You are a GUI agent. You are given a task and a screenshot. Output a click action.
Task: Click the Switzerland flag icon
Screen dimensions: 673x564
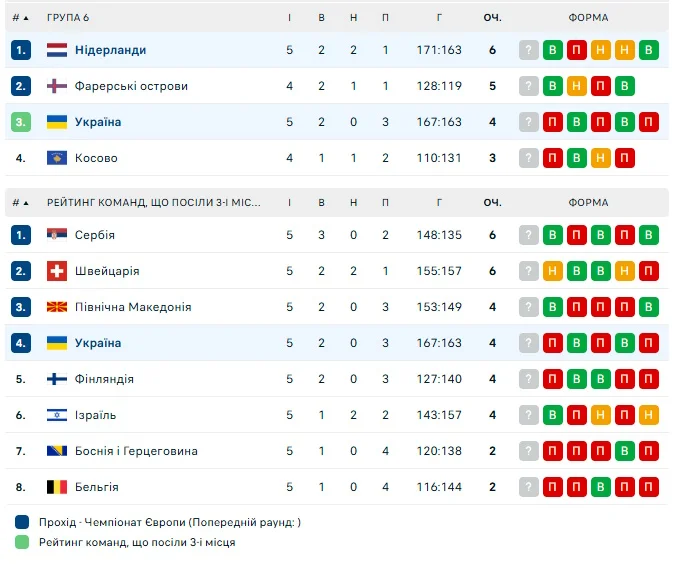point(56,271)
